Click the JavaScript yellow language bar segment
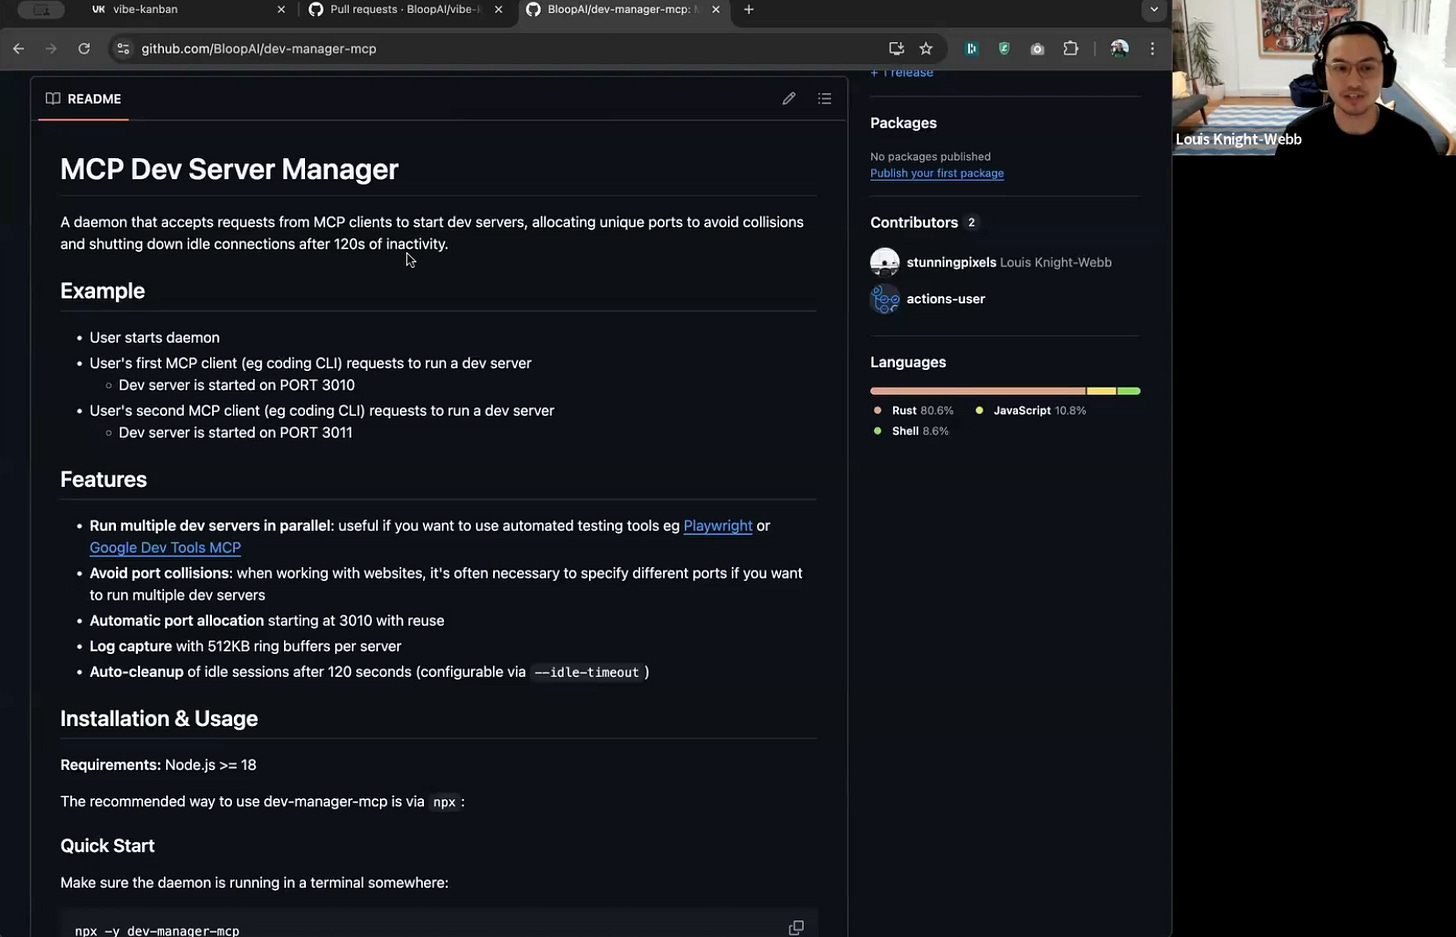 pyautogui.click(x=1101, y=391)
